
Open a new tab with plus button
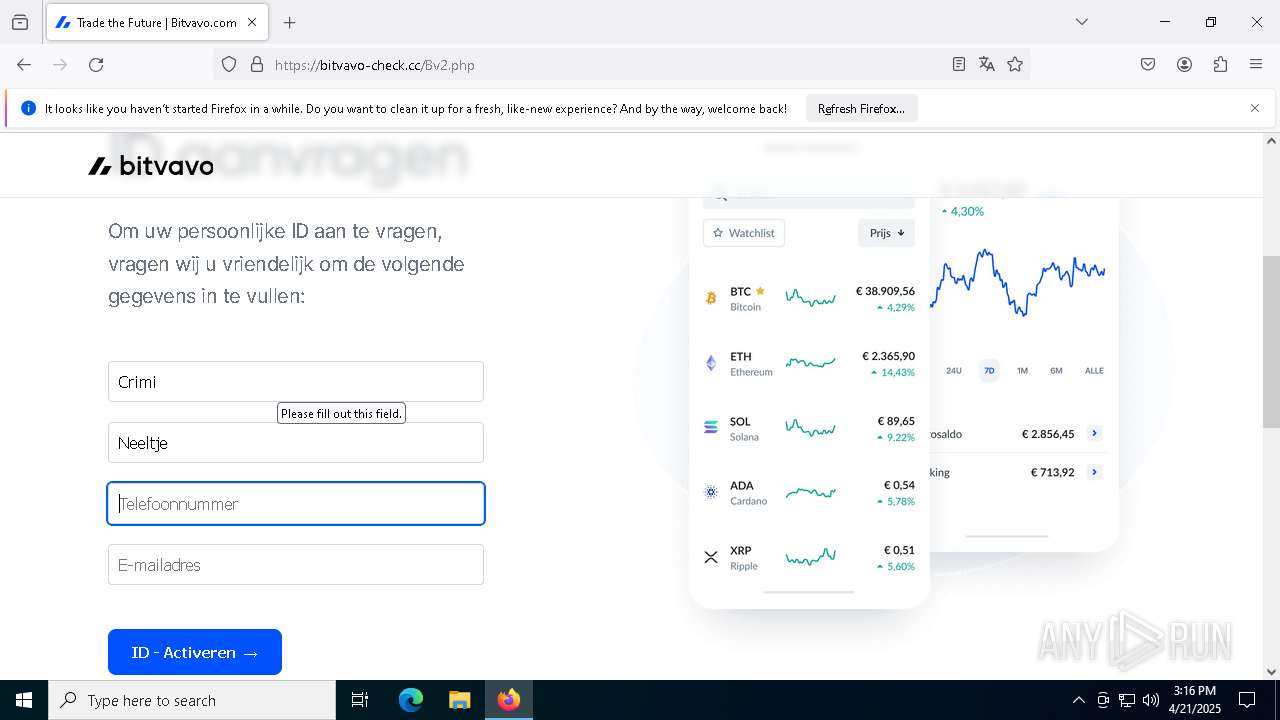coord(289,22)
